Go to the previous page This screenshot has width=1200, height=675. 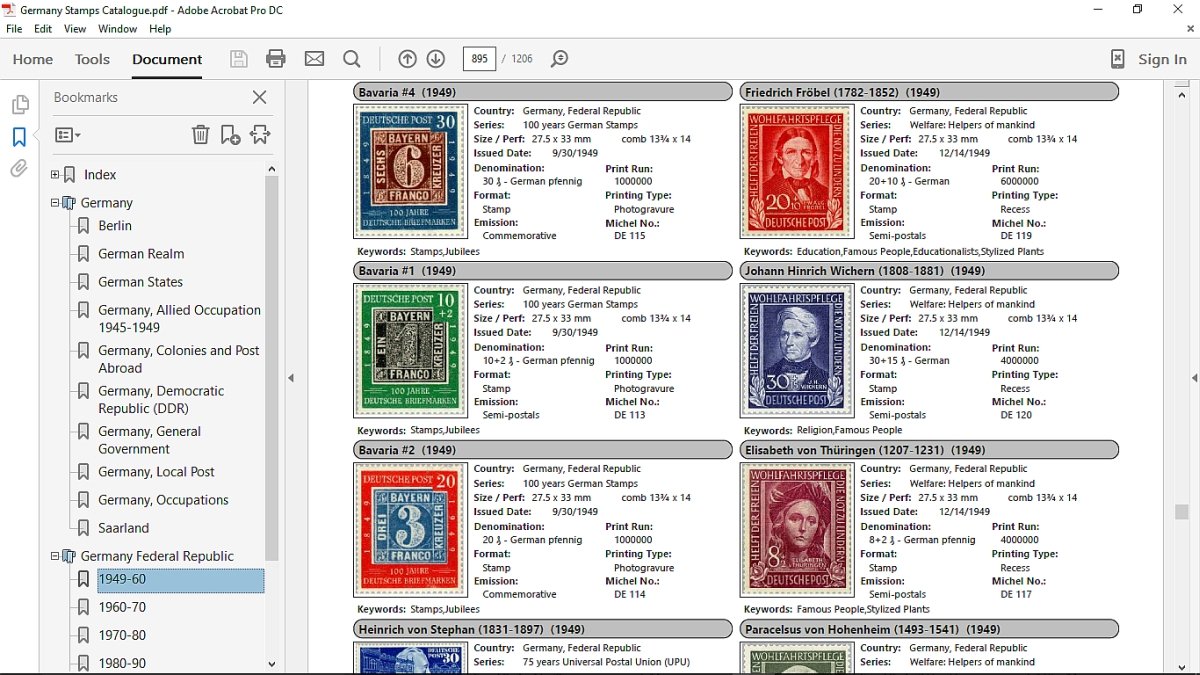pos(406,59)
